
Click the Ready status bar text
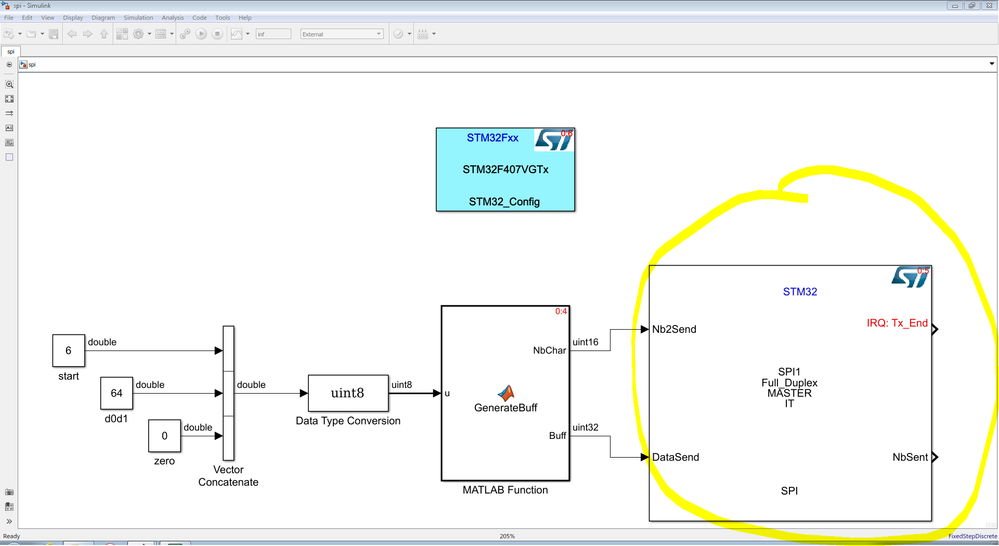[11, 536]
